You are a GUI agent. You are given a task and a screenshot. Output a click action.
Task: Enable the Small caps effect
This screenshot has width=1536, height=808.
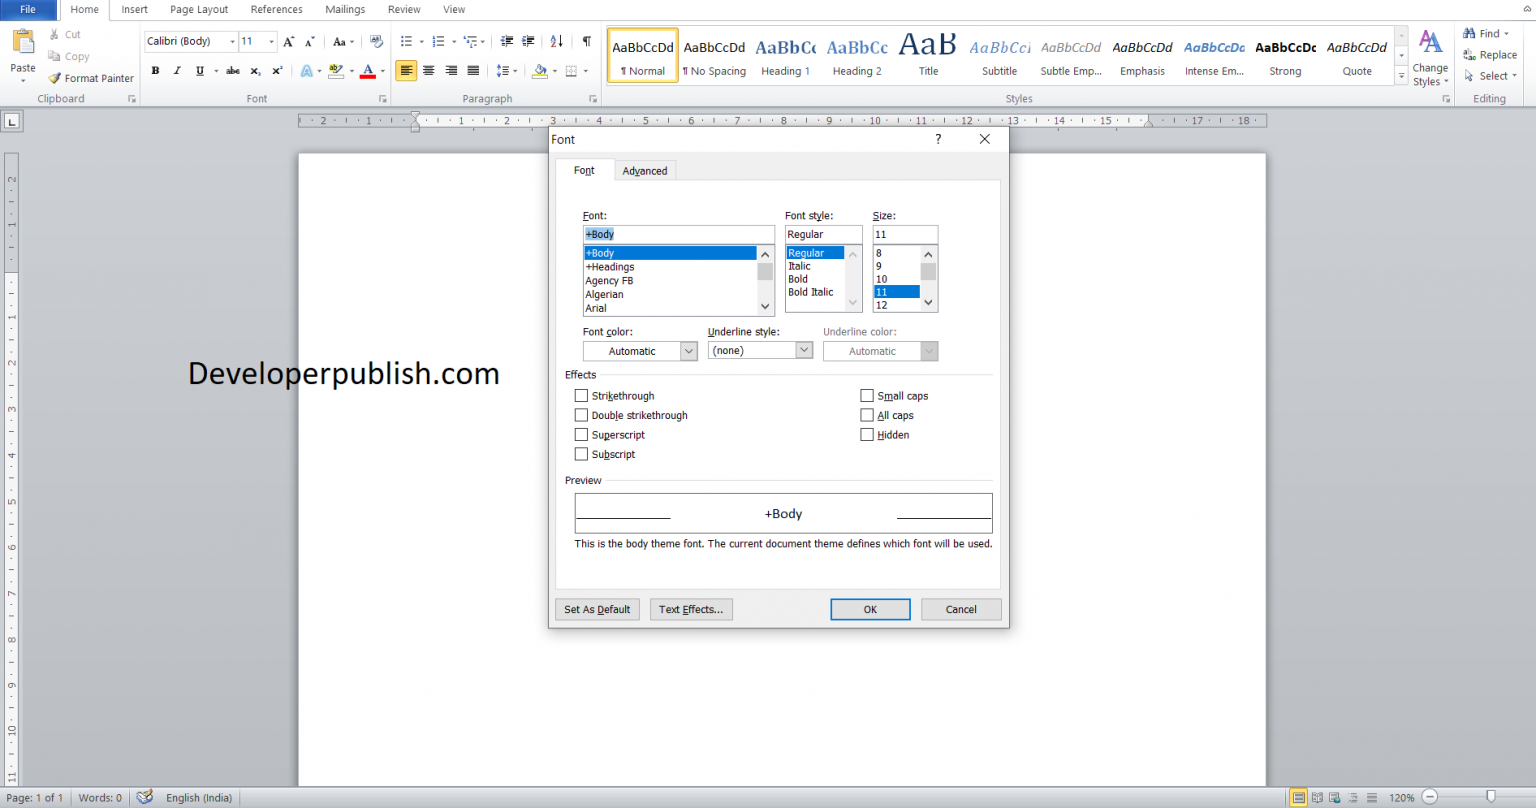[867, 395]
